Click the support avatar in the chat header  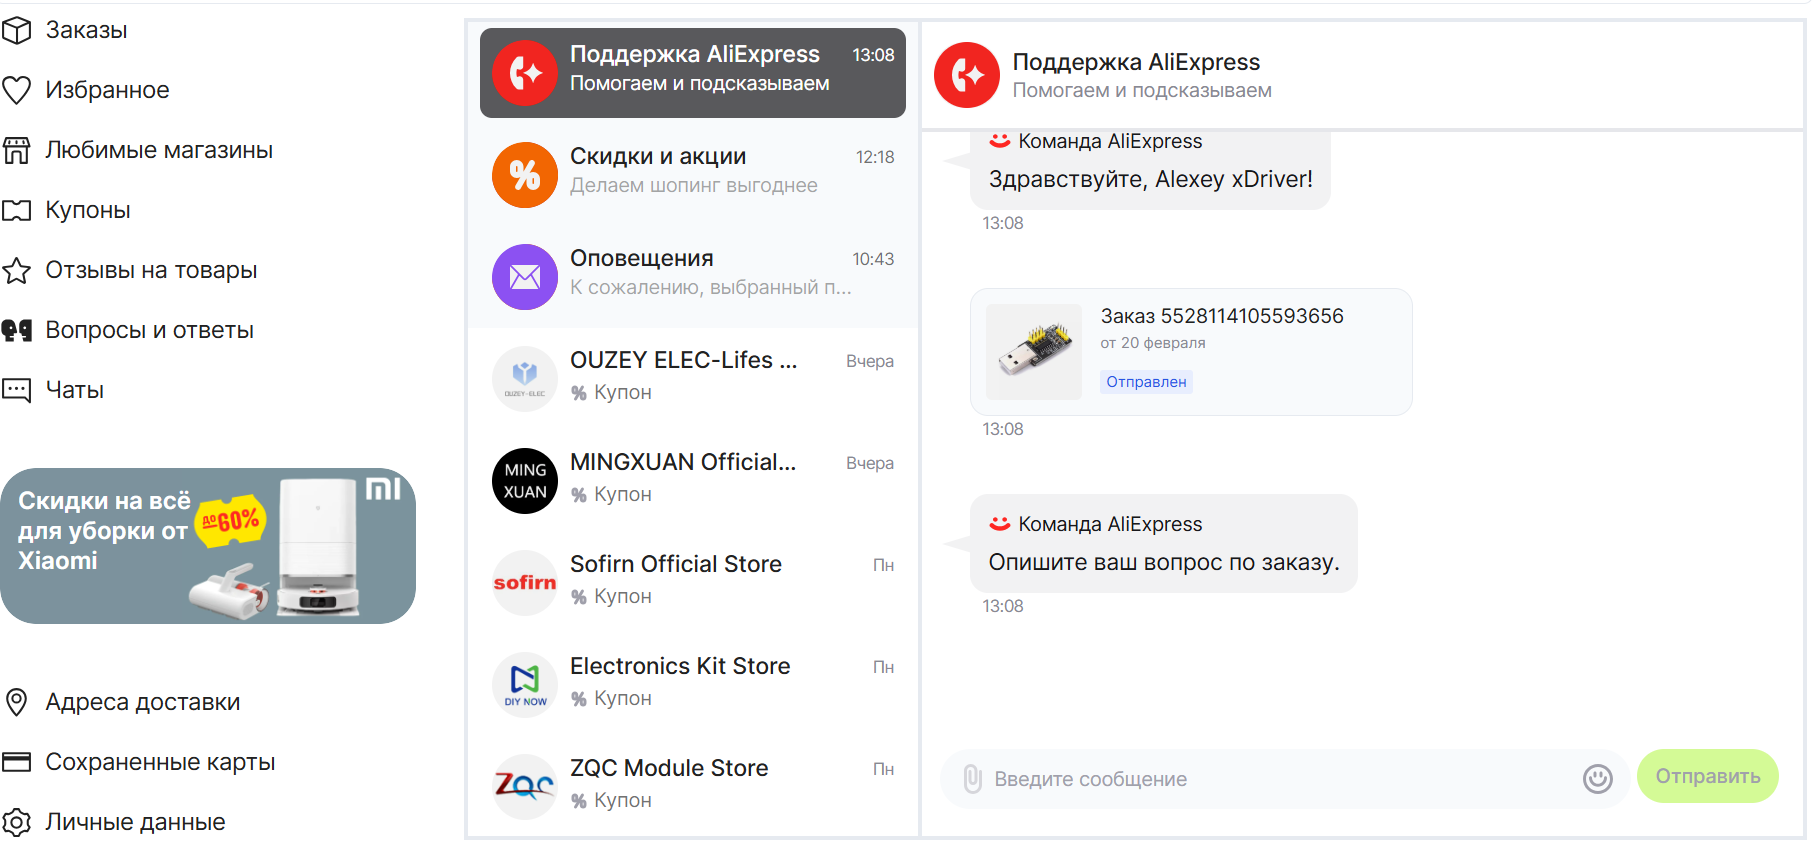[967, 75]
